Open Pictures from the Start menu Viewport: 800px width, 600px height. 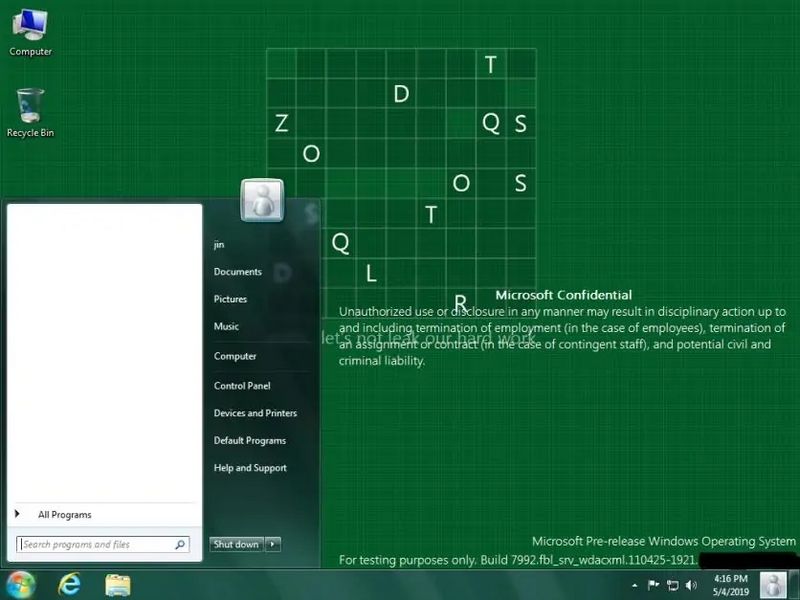coord(230,299)
